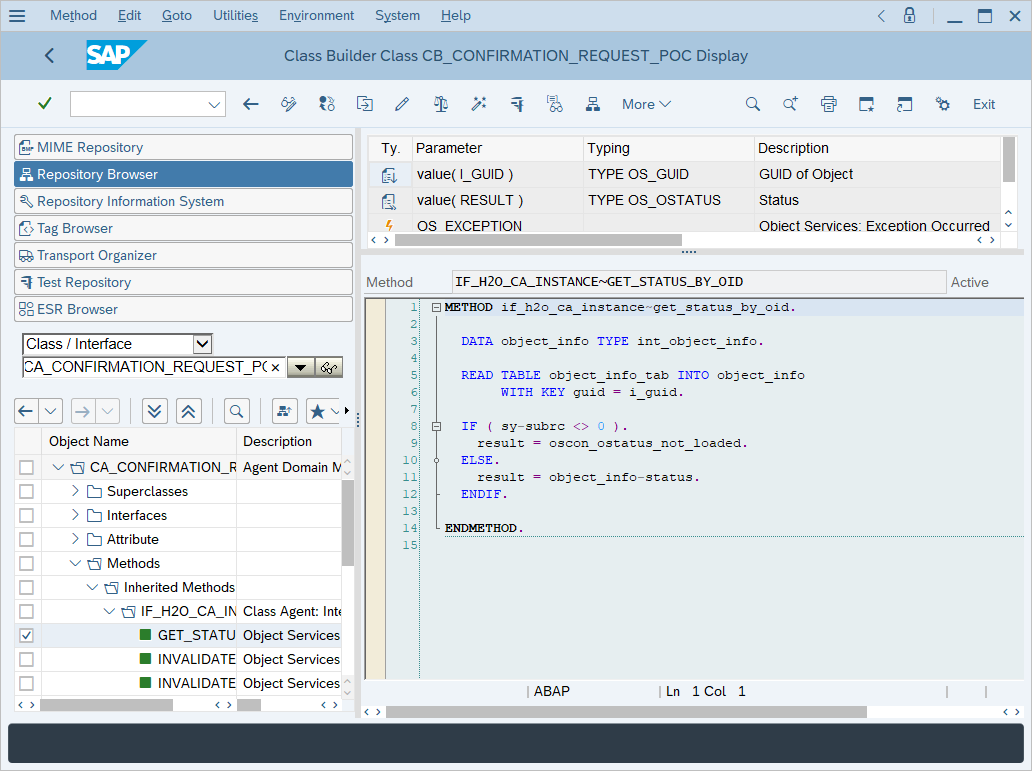1032x771 pixels.
Task: Click the balance scale Check icon
Action: 440,104
